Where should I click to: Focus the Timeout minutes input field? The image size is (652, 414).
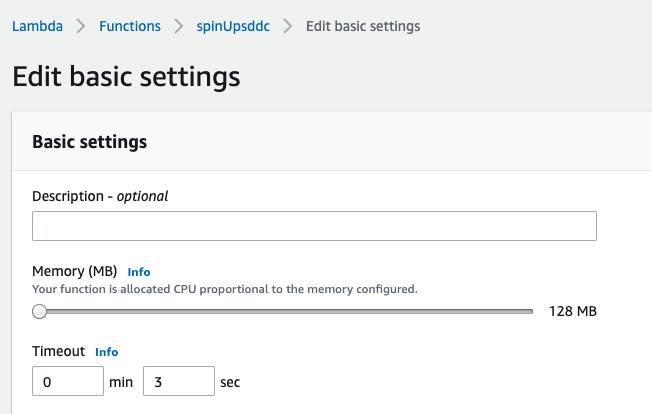68,381
